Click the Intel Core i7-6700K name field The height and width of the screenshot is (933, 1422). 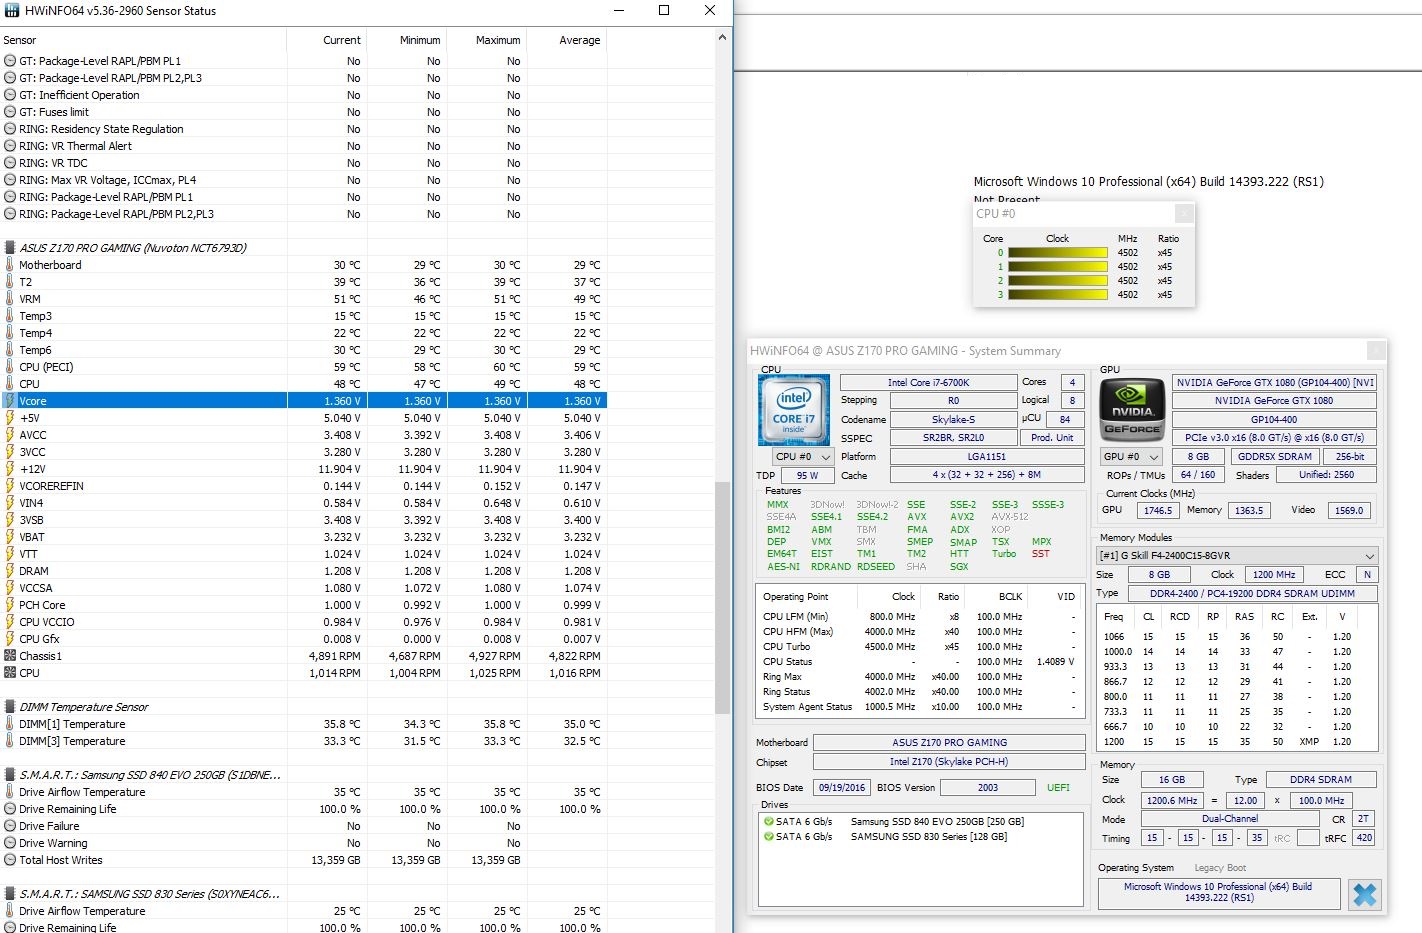click(928, 382)
